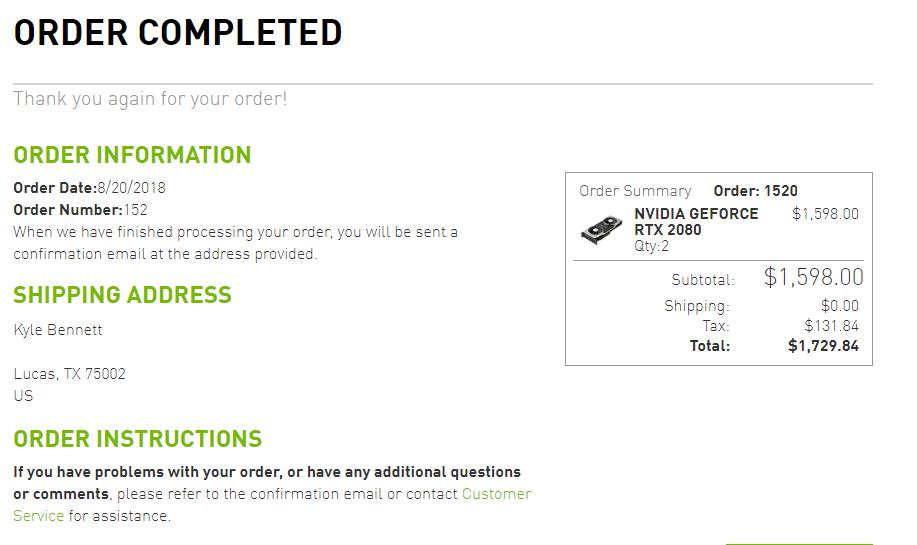Click the $131.84 tax amount
The height and width of the screenshot is (545, 917).
tap(831, 326)
